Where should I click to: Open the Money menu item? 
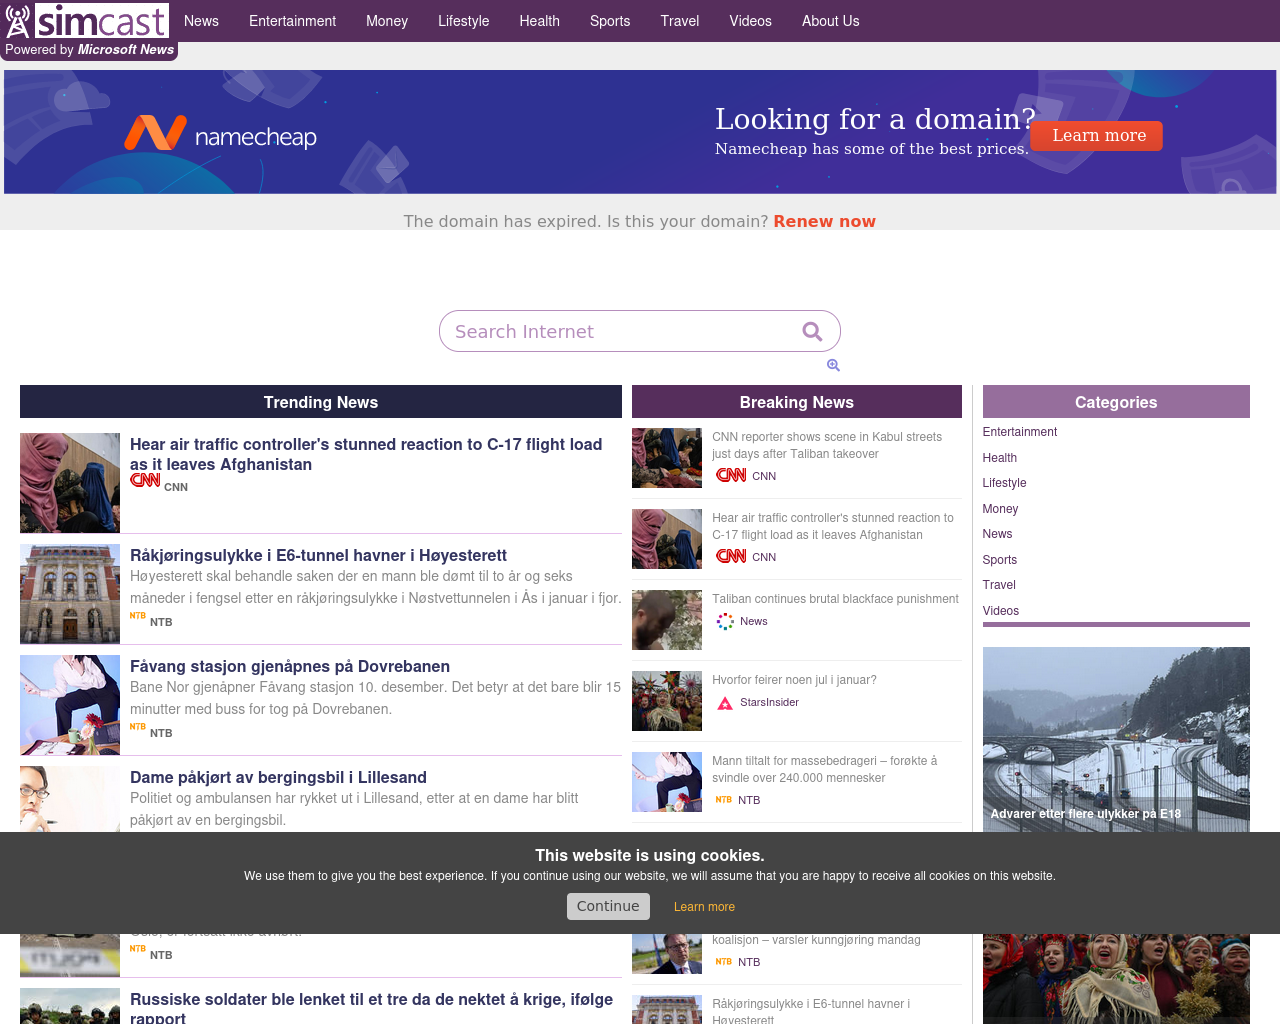tap(387, 21)
